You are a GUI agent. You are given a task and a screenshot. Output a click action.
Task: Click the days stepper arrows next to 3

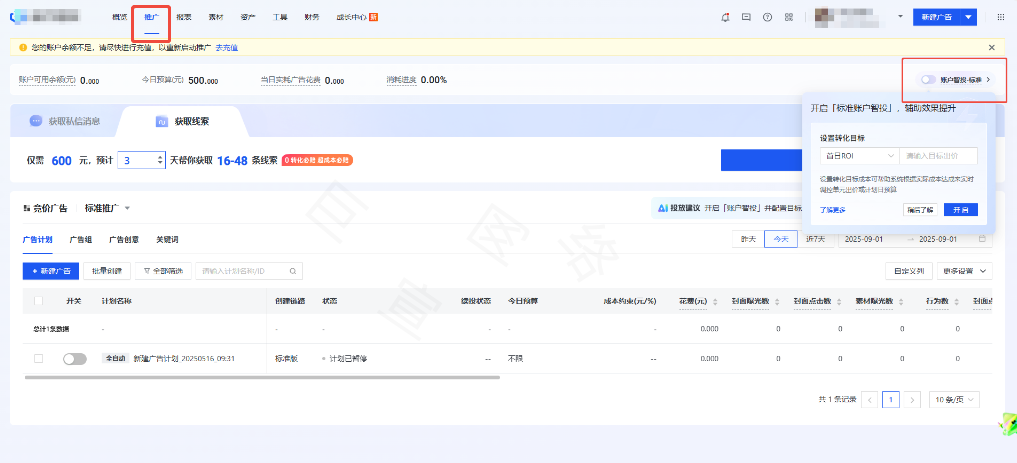coord(160,160)
